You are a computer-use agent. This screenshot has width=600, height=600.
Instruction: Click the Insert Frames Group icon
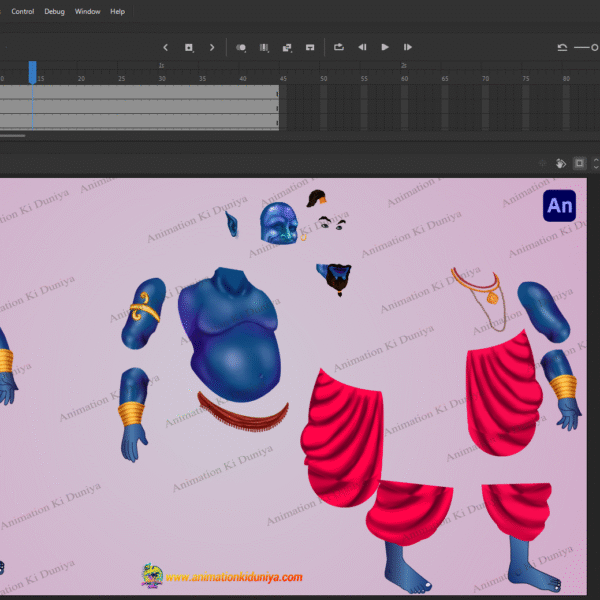click(310, 47)
